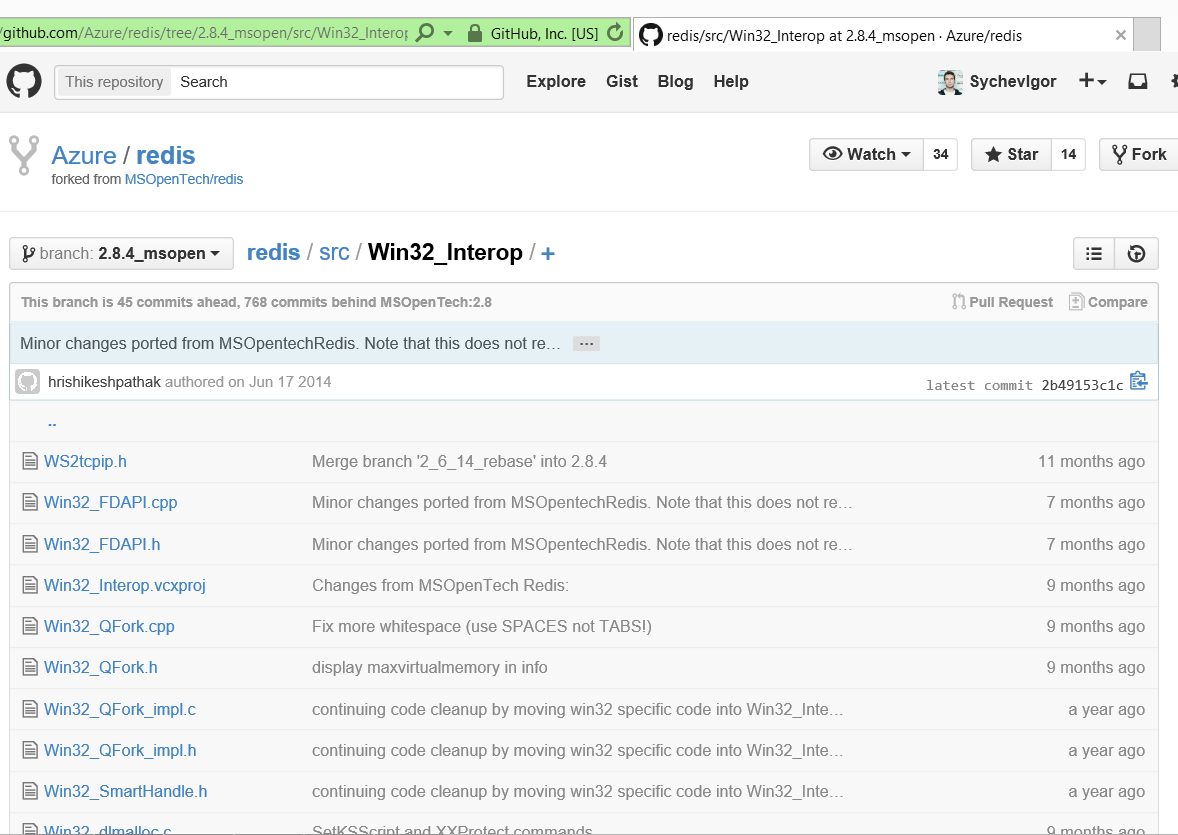The width and height of the screenshot is (1178, 835).
Task: Click Compare link
Action: point(1108,302)
